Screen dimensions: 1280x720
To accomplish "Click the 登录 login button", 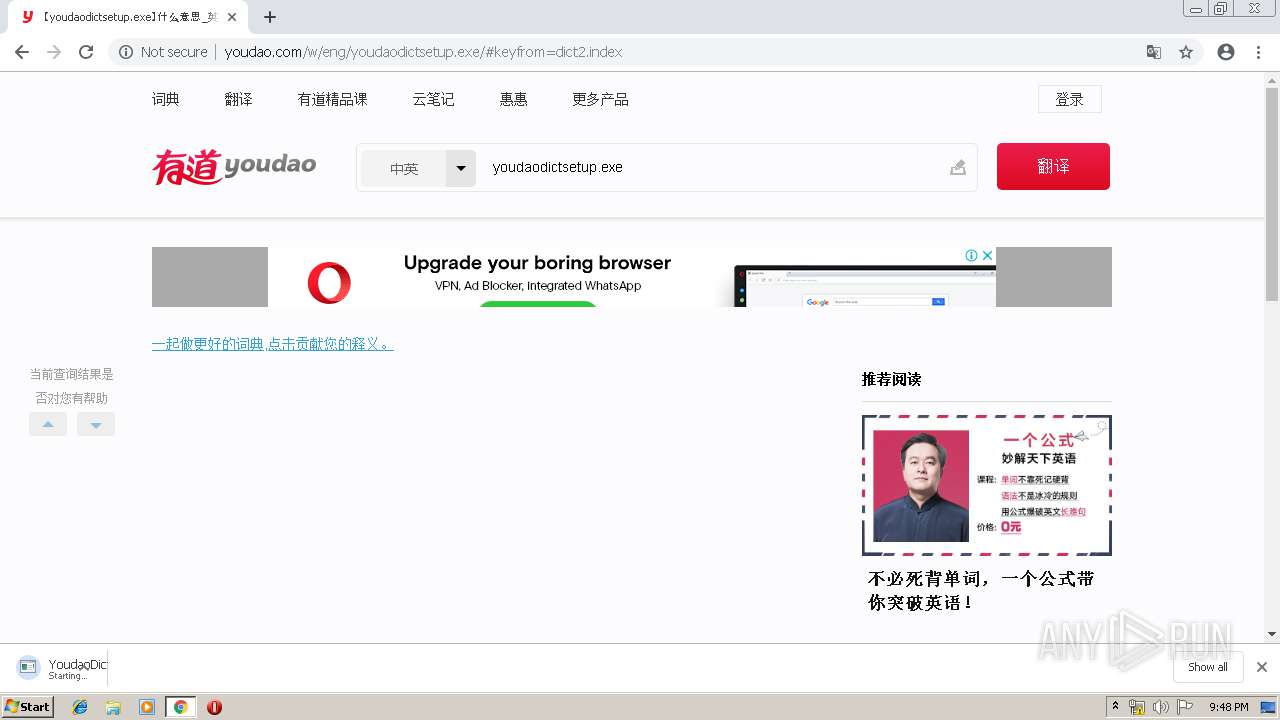I will 1070,99.
